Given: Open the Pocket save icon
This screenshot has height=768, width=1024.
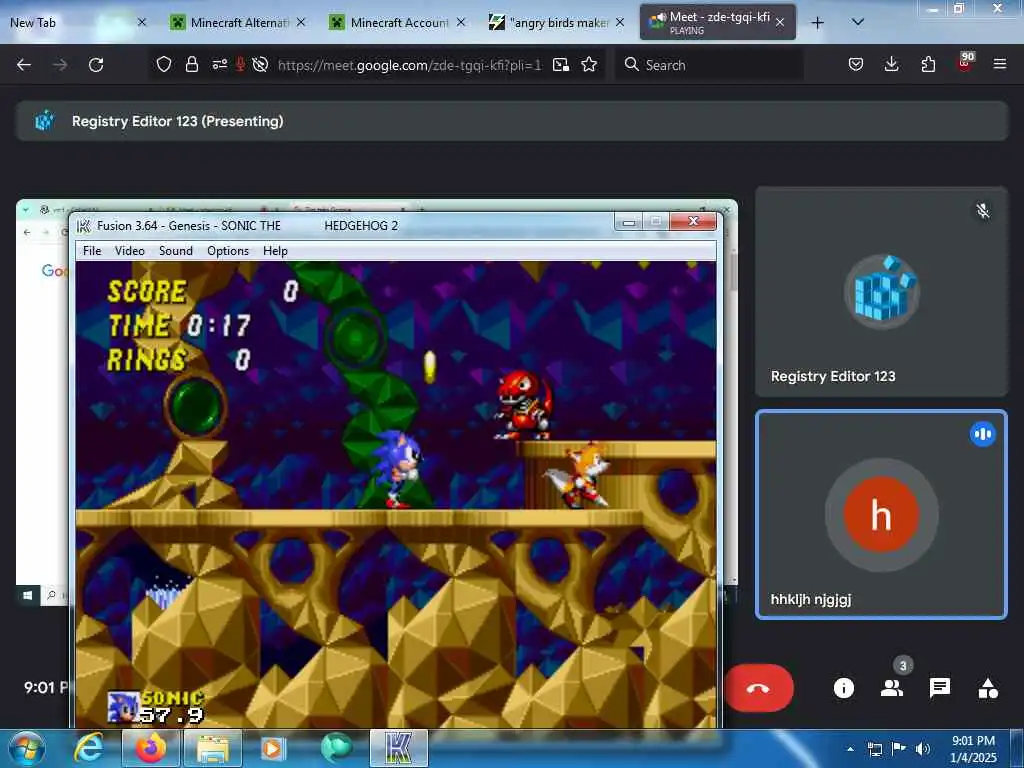Looking at the screenshot, I should pos(856,64).
